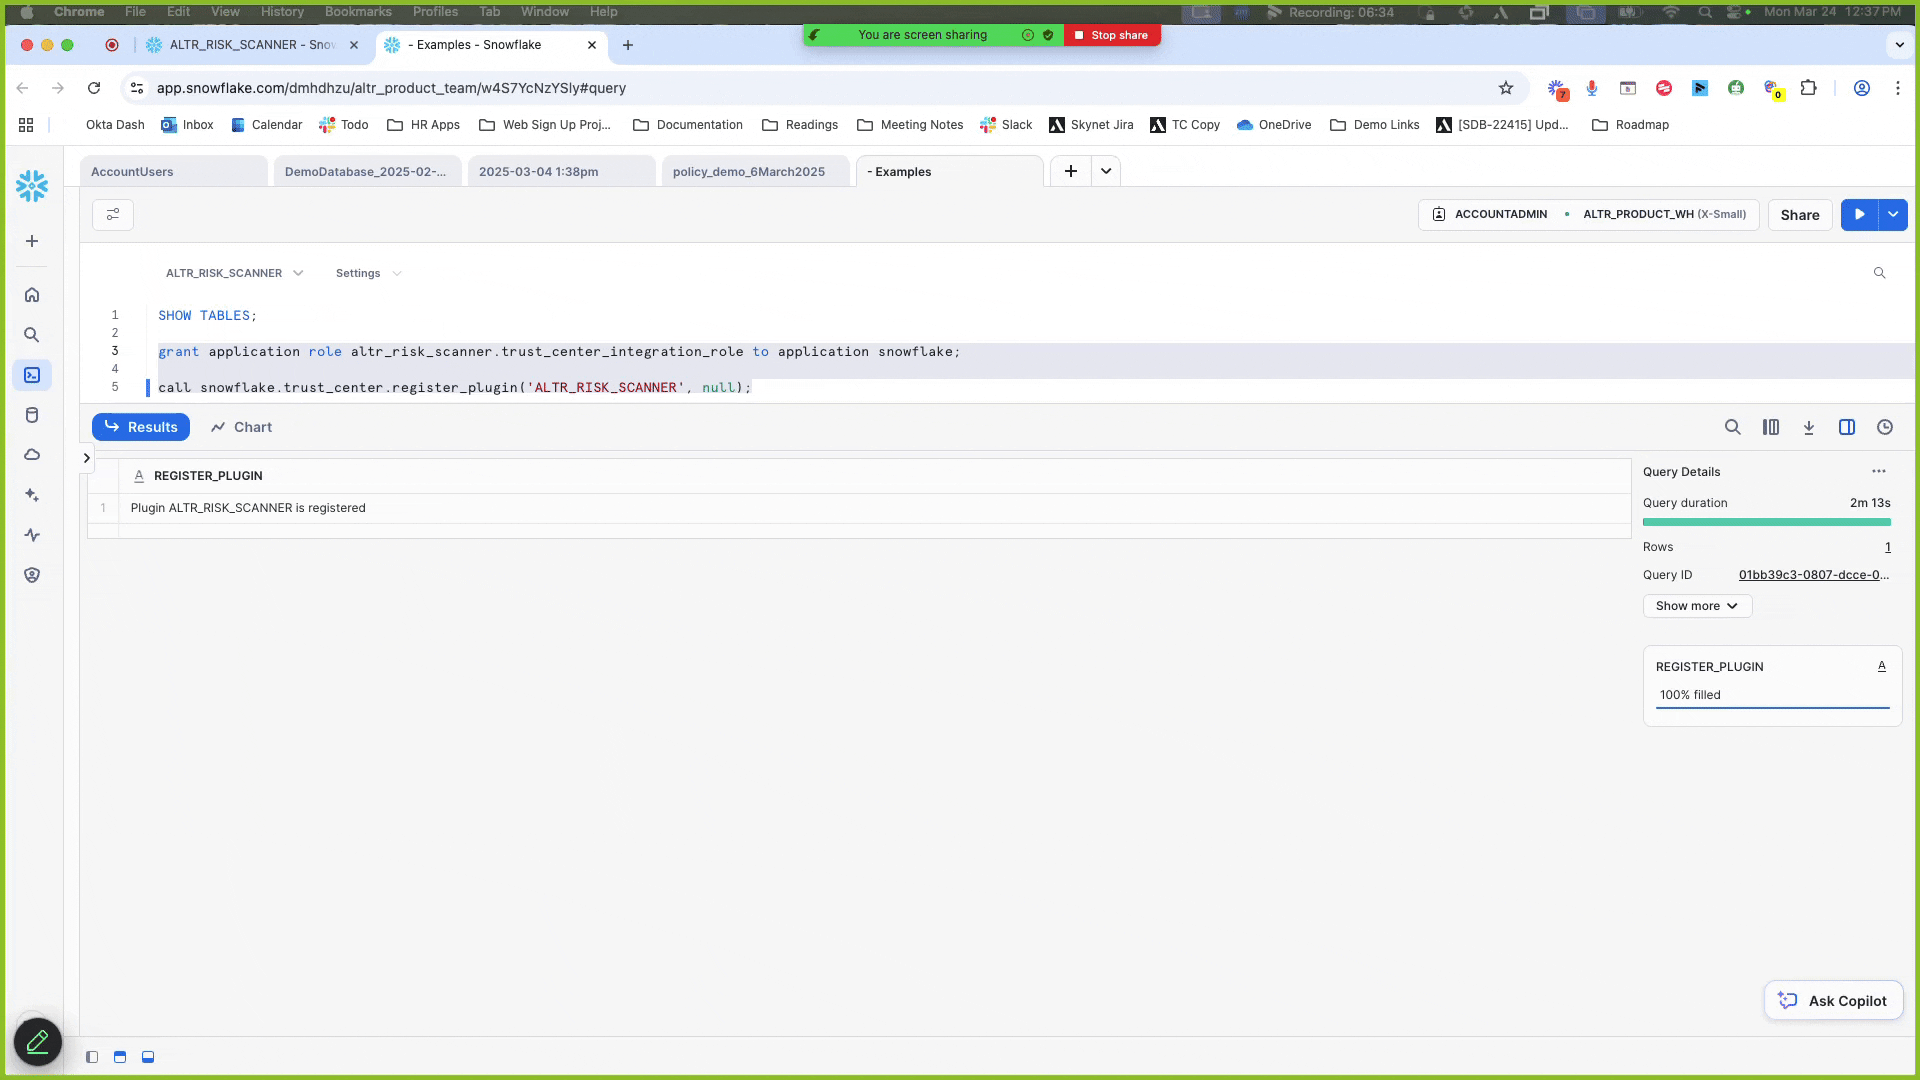Select the Home icon in sidebar
1920x1080 pixels.
pyautogui.click(x=32, y=295)
